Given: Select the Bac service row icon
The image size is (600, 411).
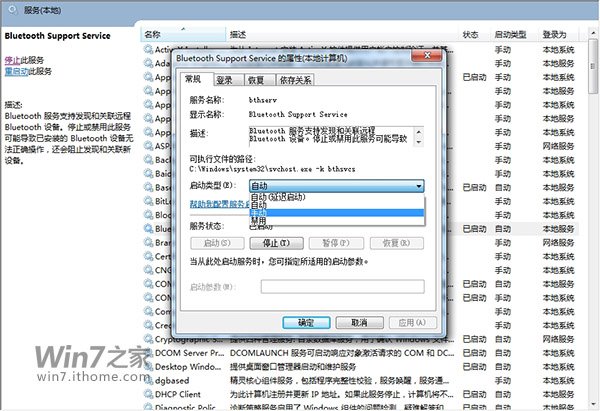Looking at the screenshot, I should 148,160.
